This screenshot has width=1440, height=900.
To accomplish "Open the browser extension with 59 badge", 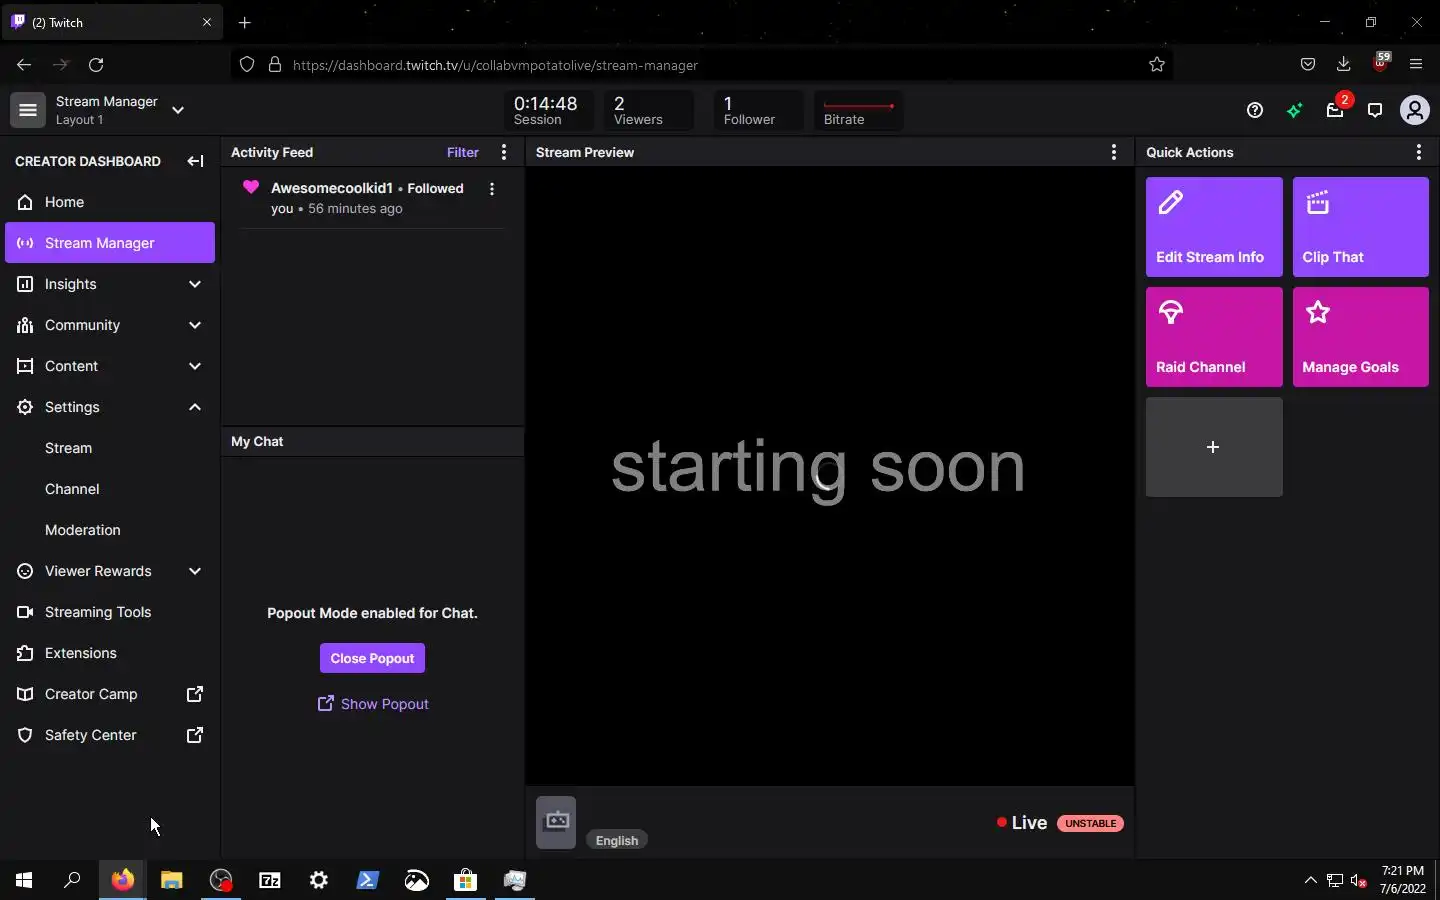I will point(1381,62).
